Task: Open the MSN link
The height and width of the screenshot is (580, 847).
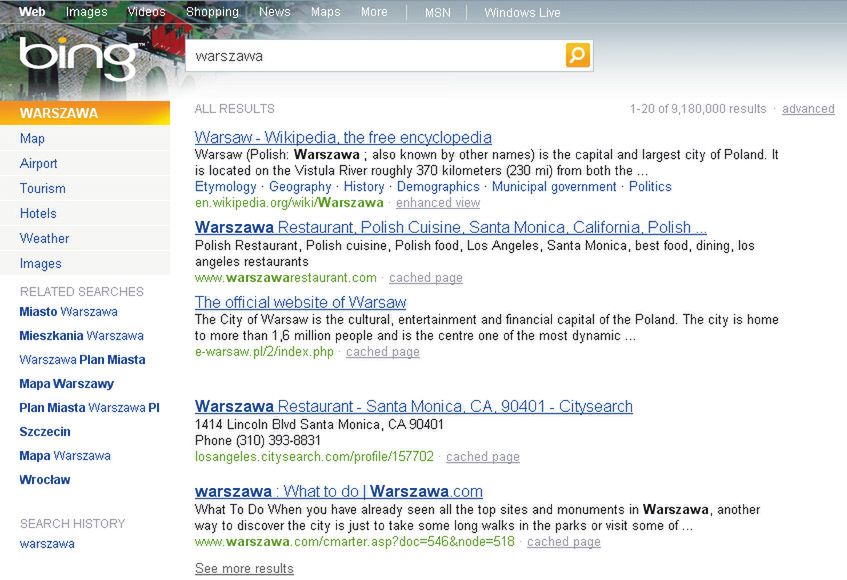Action: (438, 12)
